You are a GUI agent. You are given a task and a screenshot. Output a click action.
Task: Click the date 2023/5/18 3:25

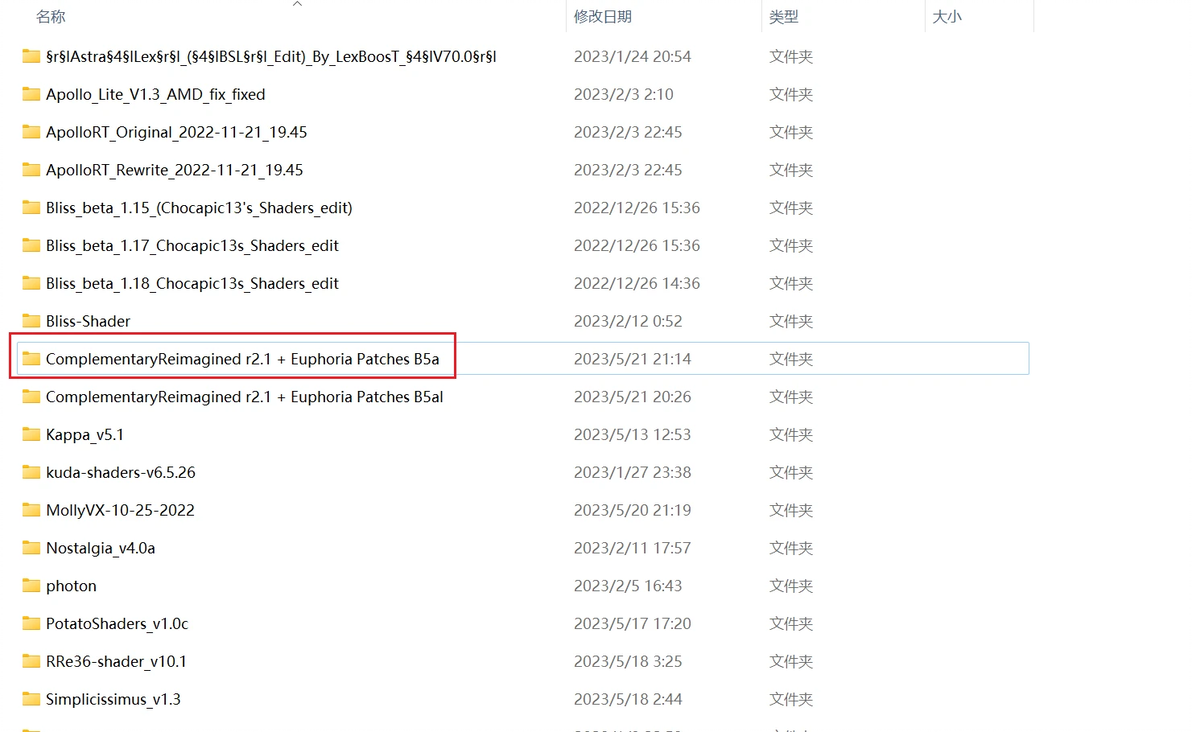coord(628,661)
